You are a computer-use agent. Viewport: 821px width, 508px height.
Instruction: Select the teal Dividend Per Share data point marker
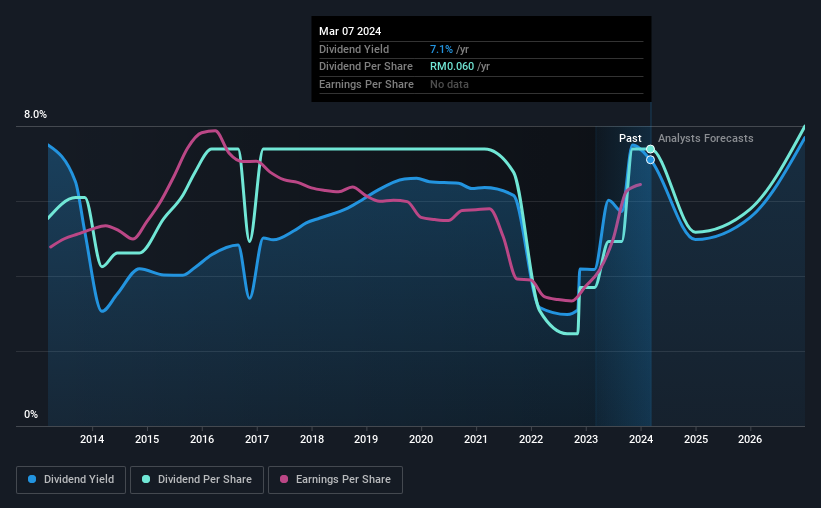[650, 149]
